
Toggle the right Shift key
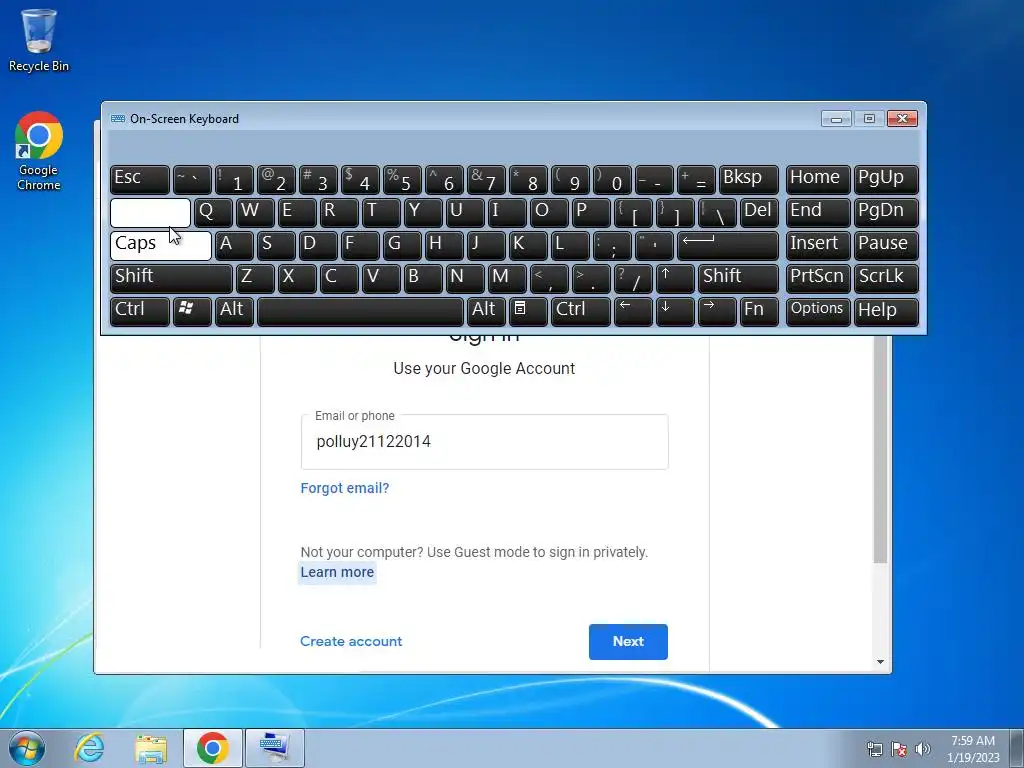(x=739, y=278)
